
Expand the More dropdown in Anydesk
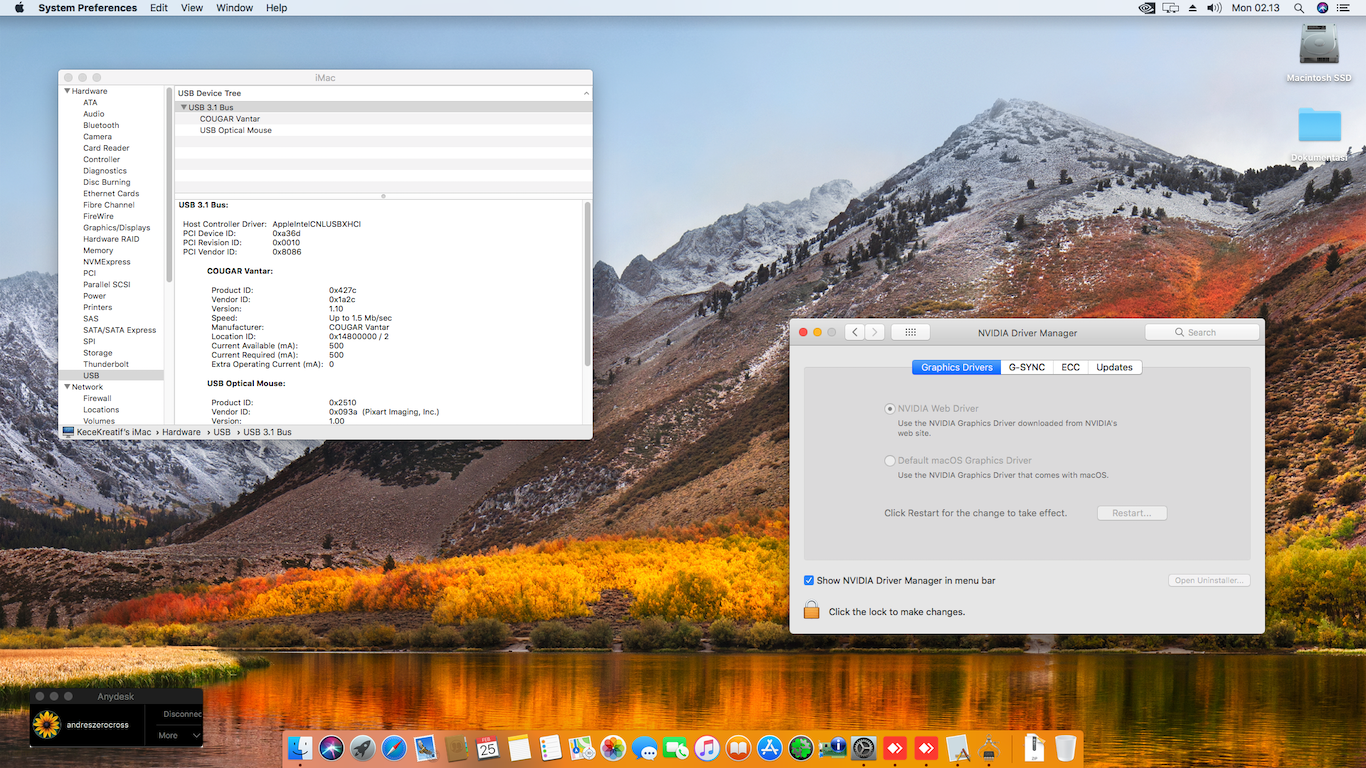coord(180,736)
